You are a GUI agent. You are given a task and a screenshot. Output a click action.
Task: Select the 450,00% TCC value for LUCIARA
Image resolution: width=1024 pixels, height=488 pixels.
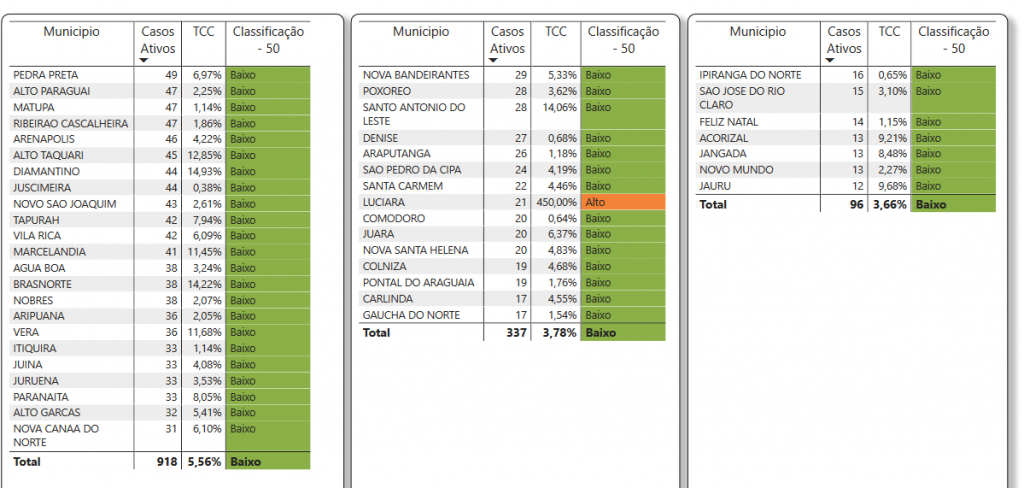tap(554, 202)
